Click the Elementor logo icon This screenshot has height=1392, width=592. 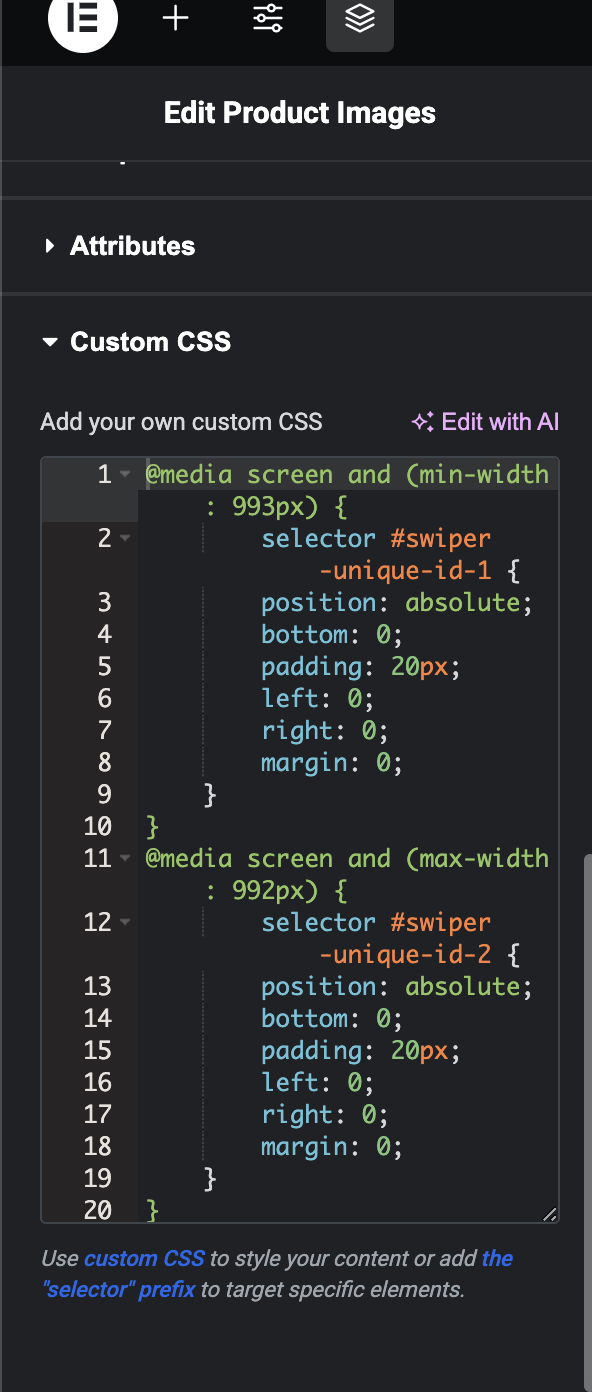click(x=83, y=20)
